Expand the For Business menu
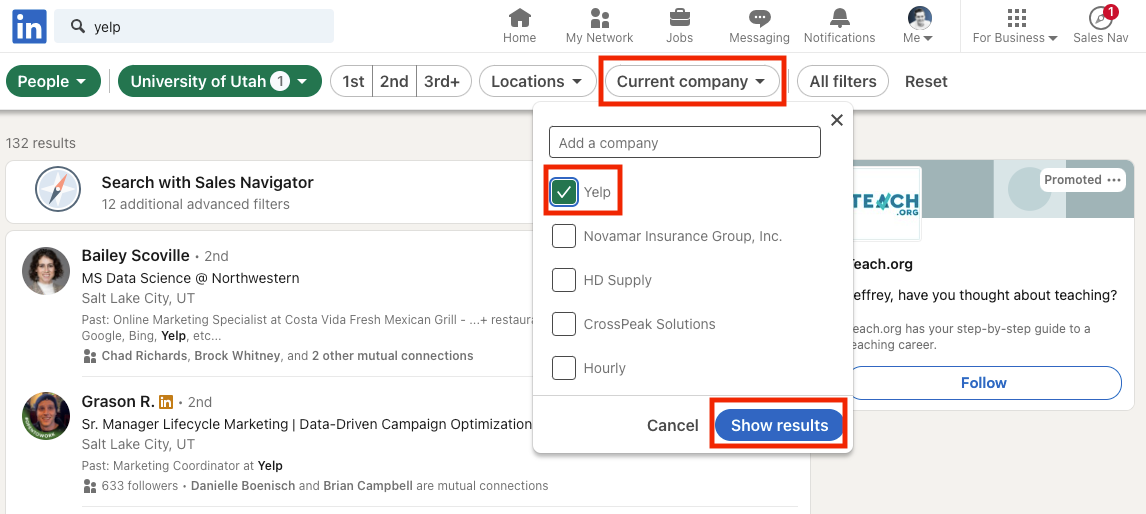1146x514 pixels. click(x=1015, y=26)
